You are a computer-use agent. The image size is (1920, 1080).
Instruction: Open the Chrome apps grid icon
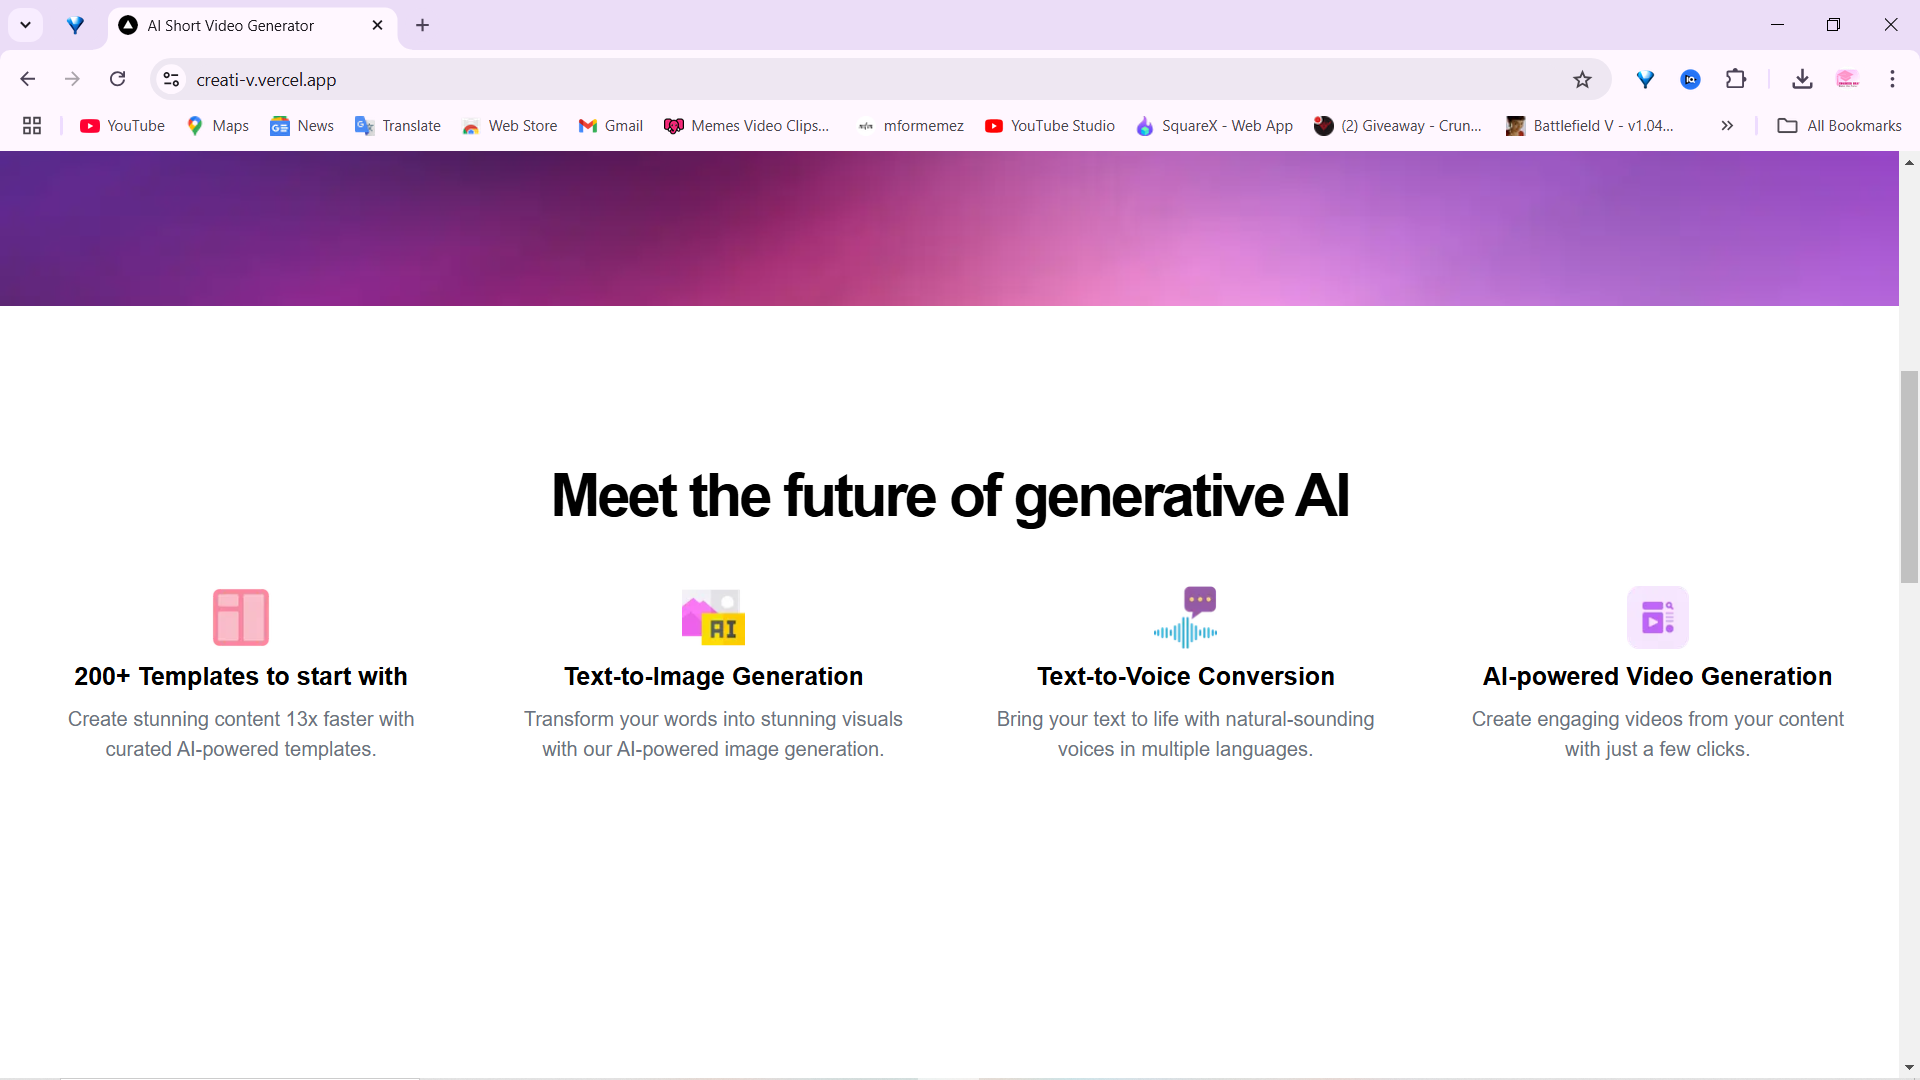[32, 126]
